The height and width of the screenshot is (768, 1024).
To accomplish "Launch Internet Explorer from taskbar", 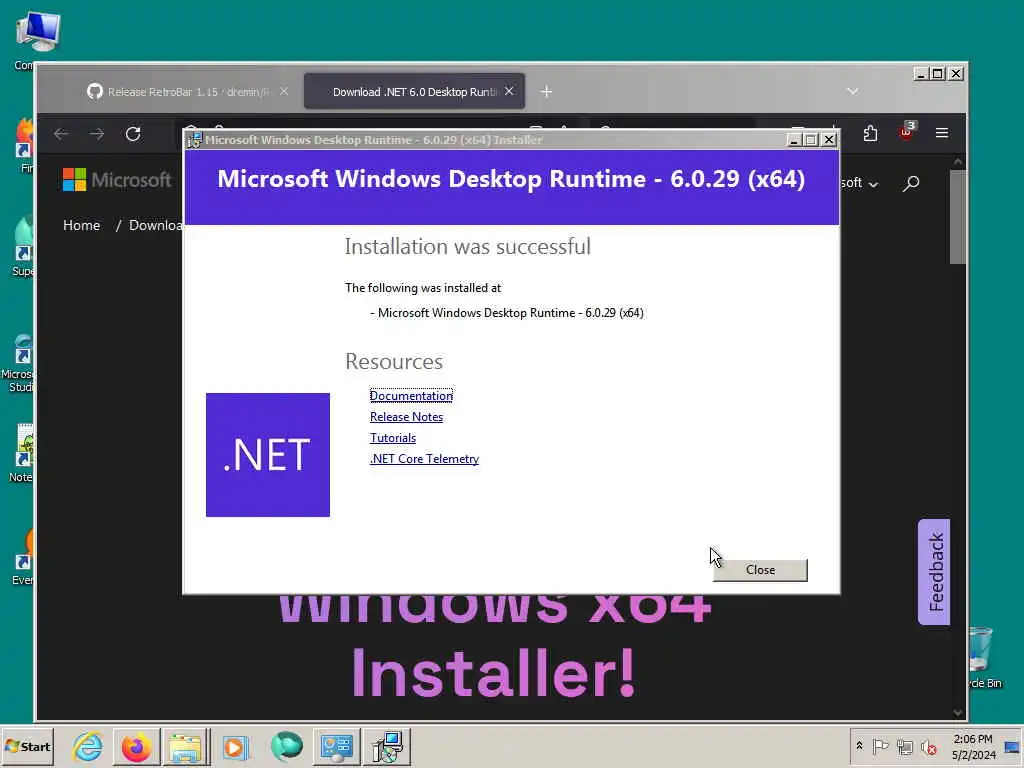I will coord(88,746).
